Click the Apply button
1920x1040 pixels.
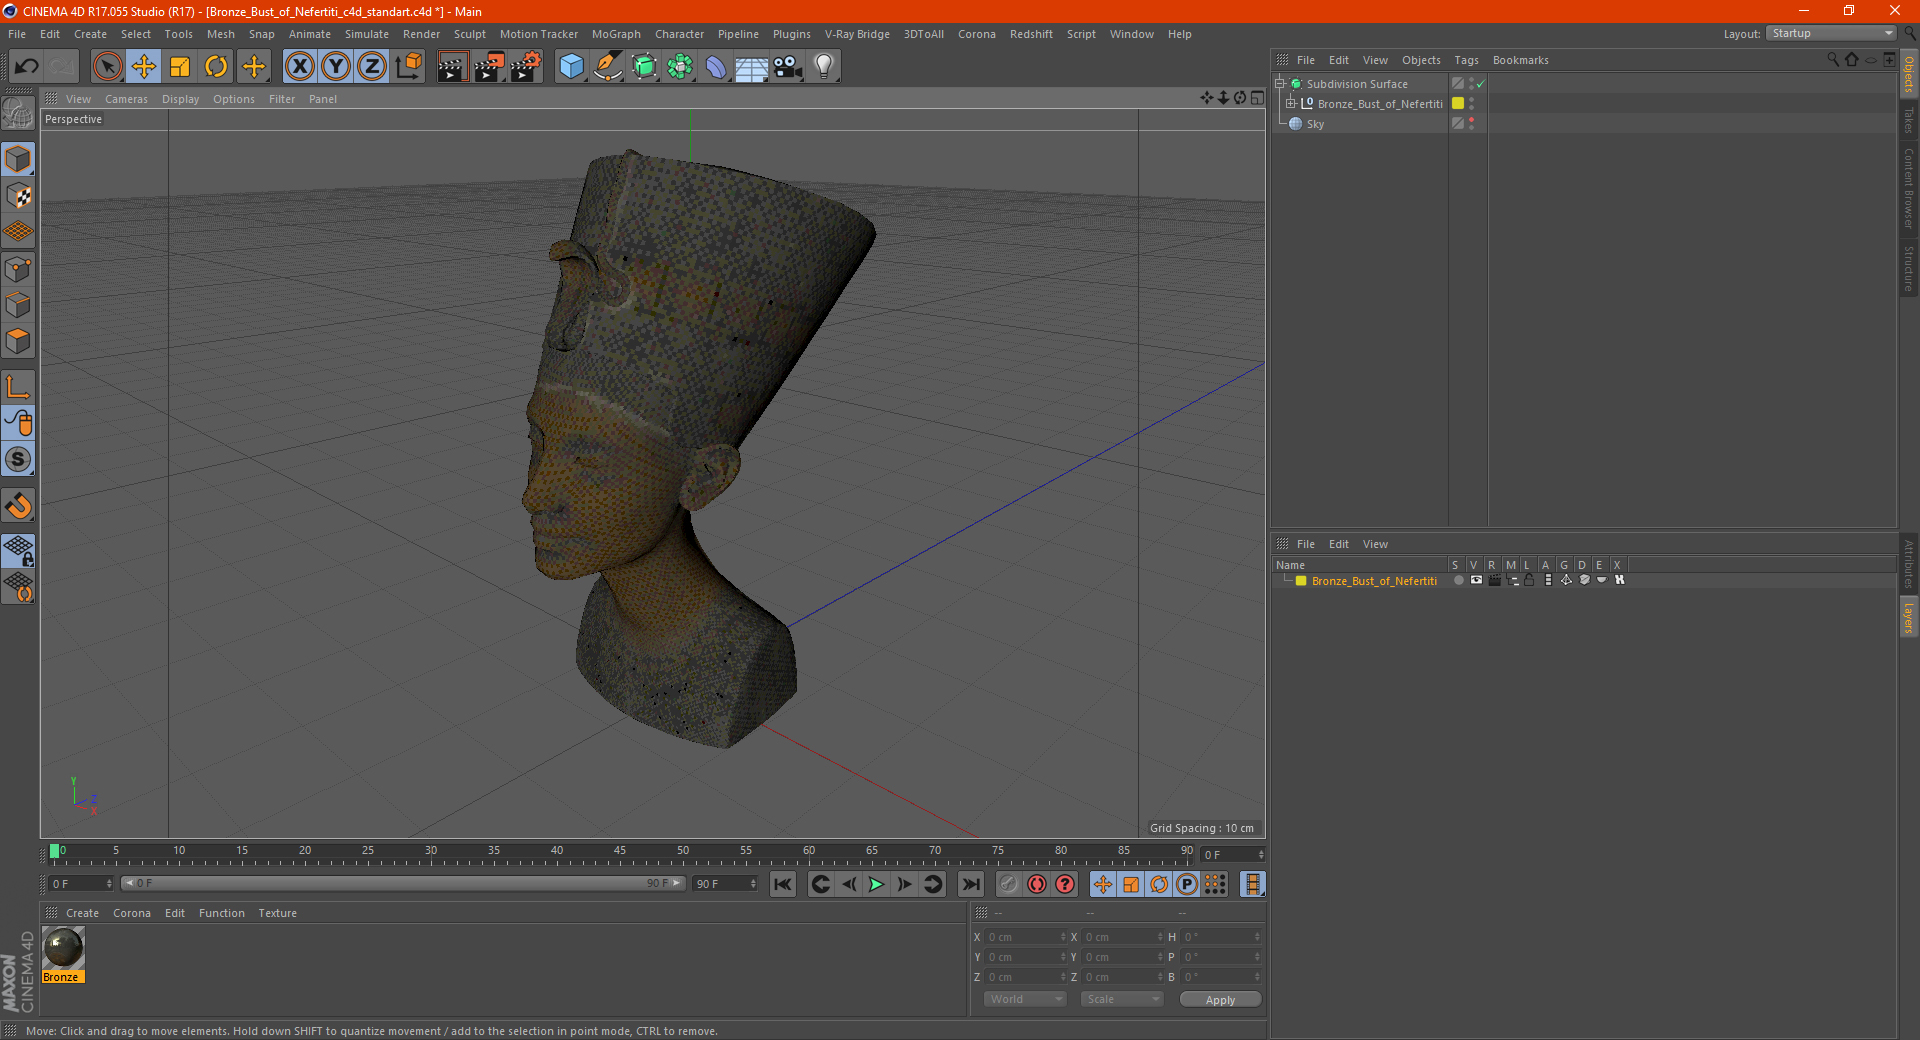(1220, 999)
